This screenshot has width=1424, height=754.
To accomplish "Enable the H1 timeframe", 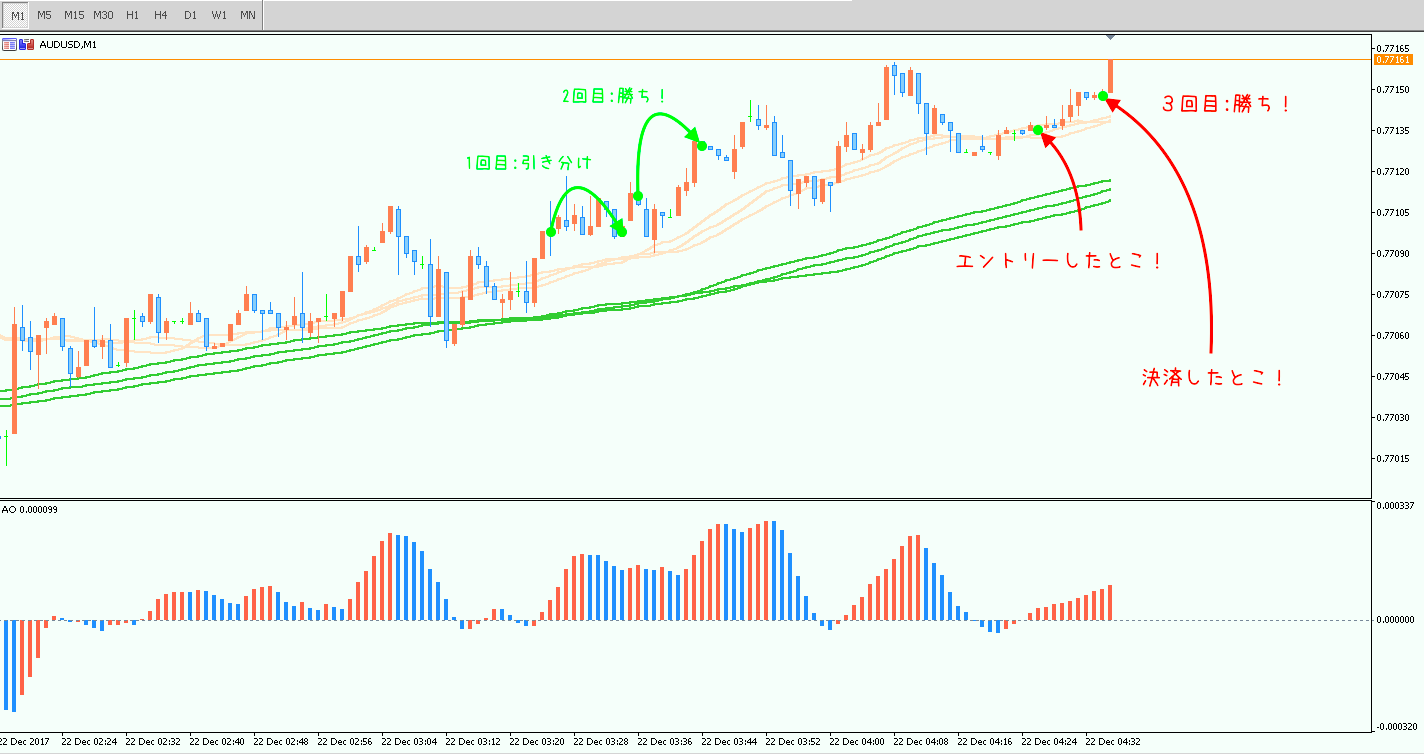I will point(132,15).
